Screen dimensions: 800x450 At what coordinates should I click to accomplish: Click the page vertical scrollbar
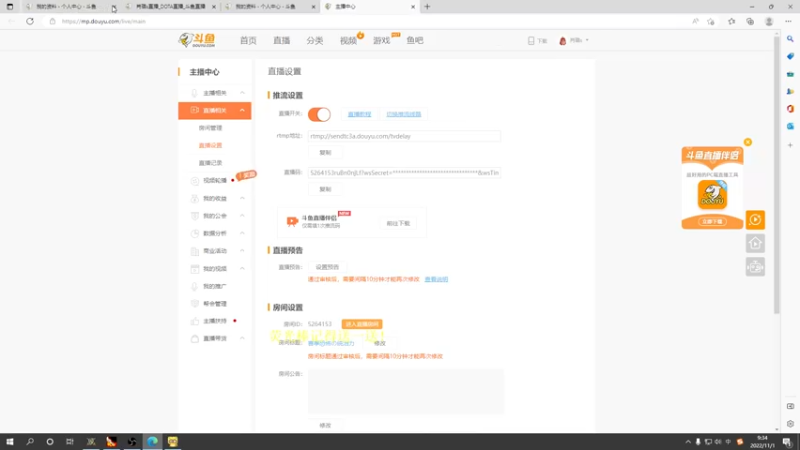tap(777, 173)
